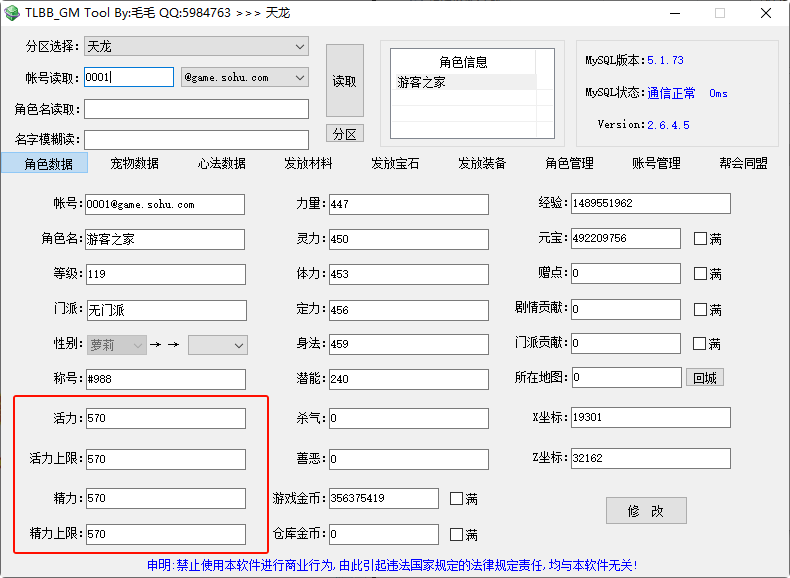Enable the 满 checkbox beside 赠点
This screenshot has width=790, height=578.
[x=701, y=274]
